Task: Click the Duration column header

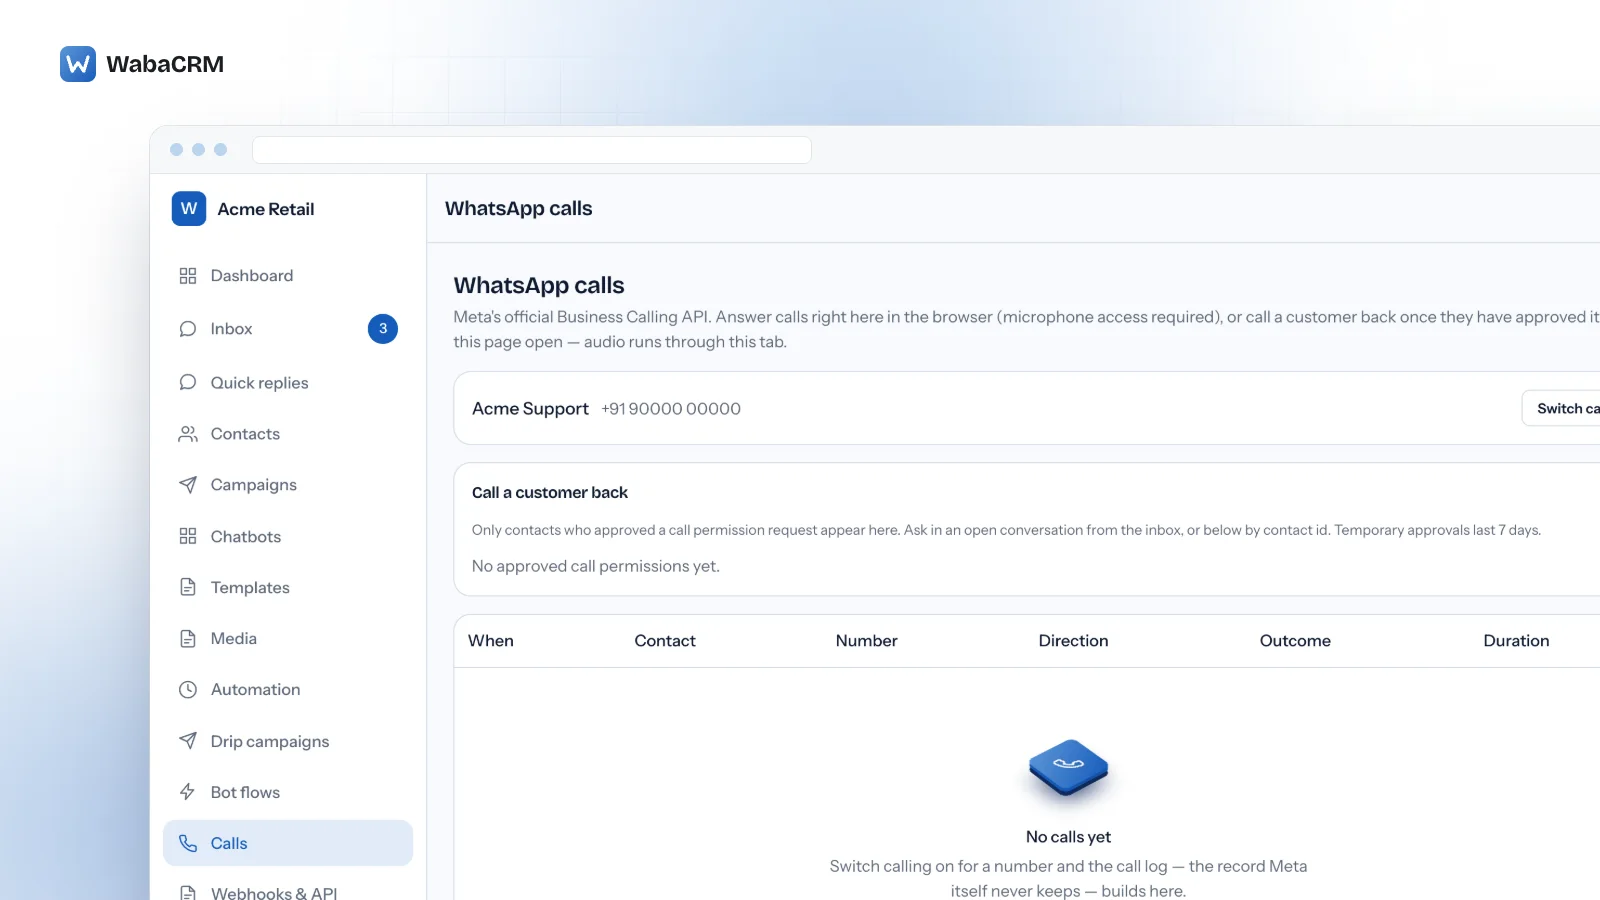Action: point(1516,641)
